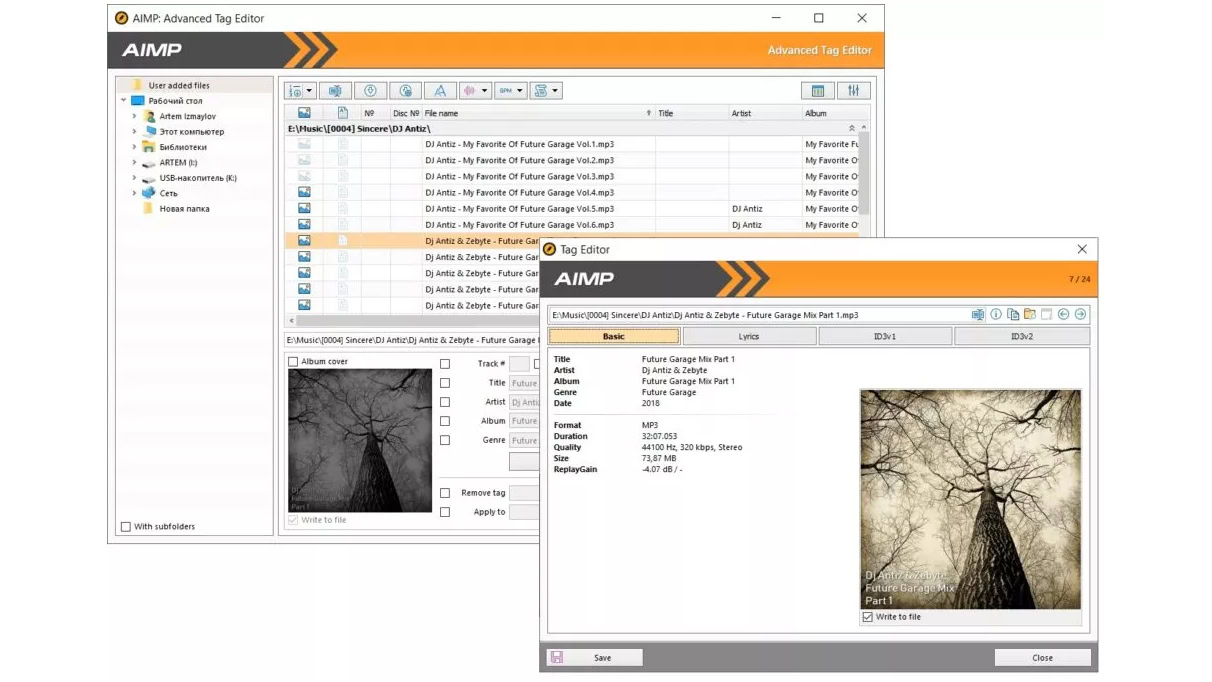This screenshot has height=682, width=1212.
Task: Click the disc download toolbar icon
Action: click(370, 91)
